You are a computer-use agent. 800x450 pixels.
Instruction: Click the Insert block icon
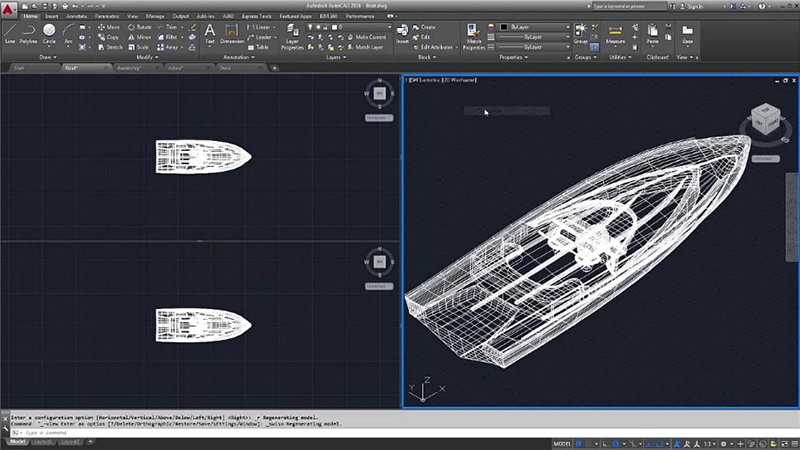click(x=402, y=34)
